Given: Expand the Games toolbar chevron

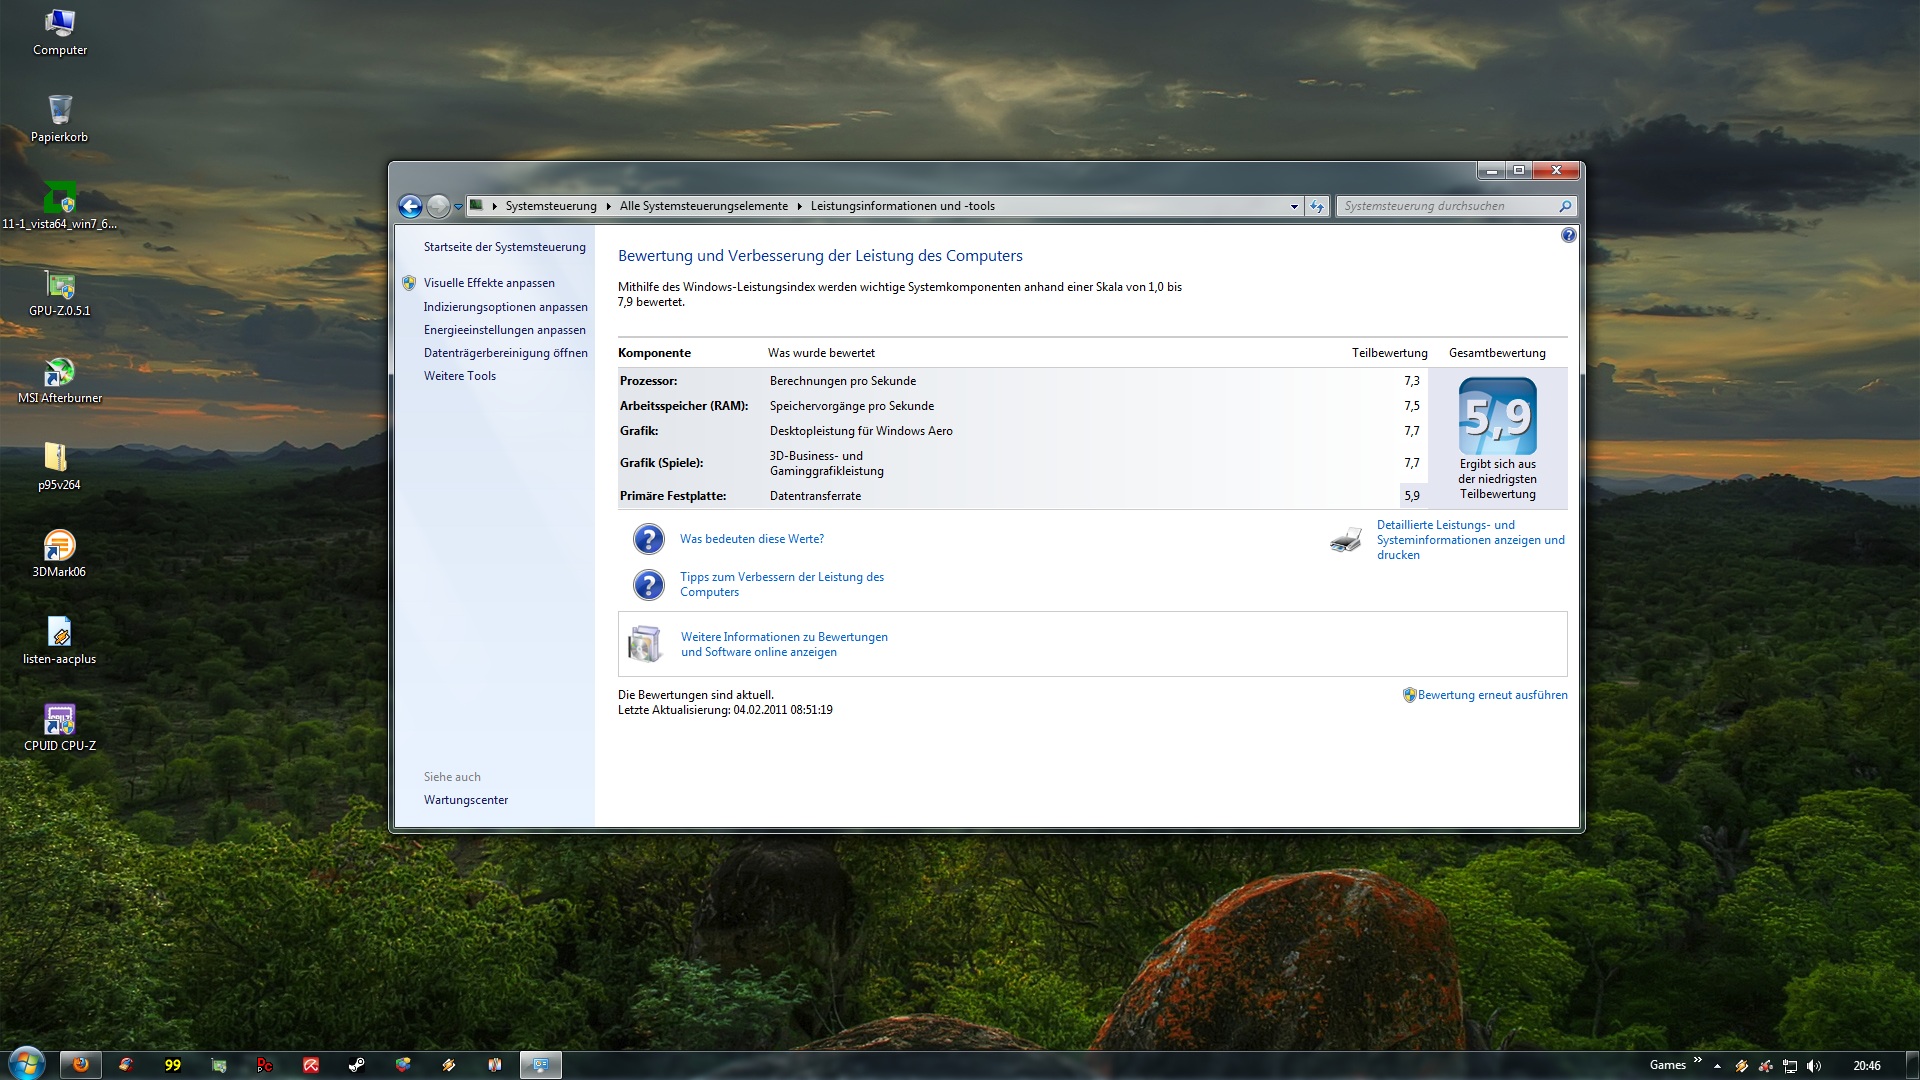Looking at the screenshot, I should point(1697,1060).
